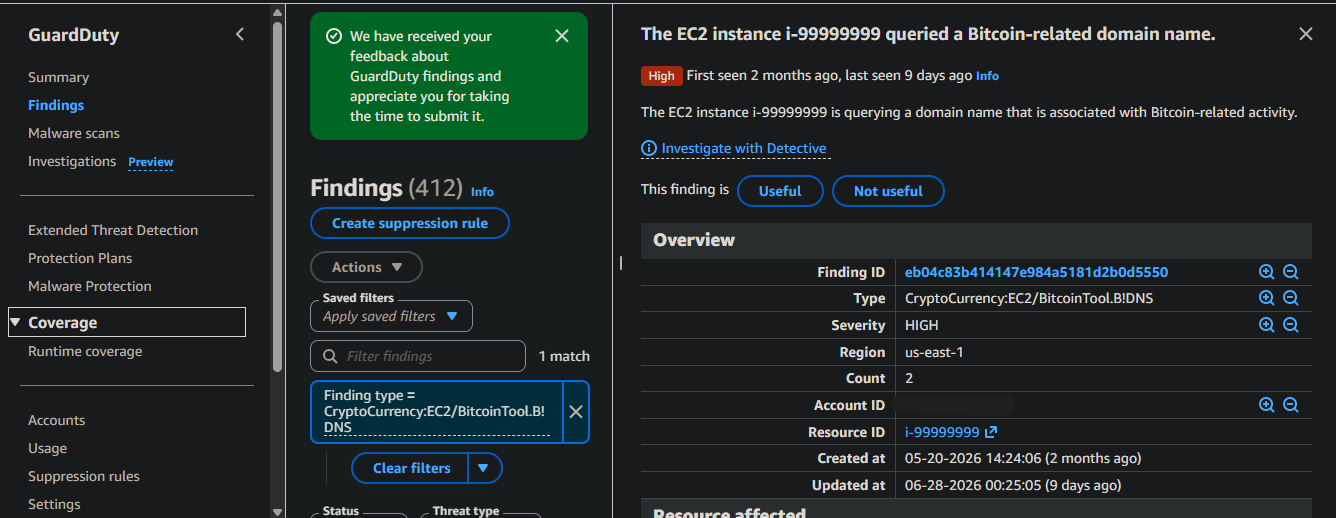Zoom out filter on Severity row
Image resolution: width=1336 pixels, height=518 pixels.
tap(1290, 325)
